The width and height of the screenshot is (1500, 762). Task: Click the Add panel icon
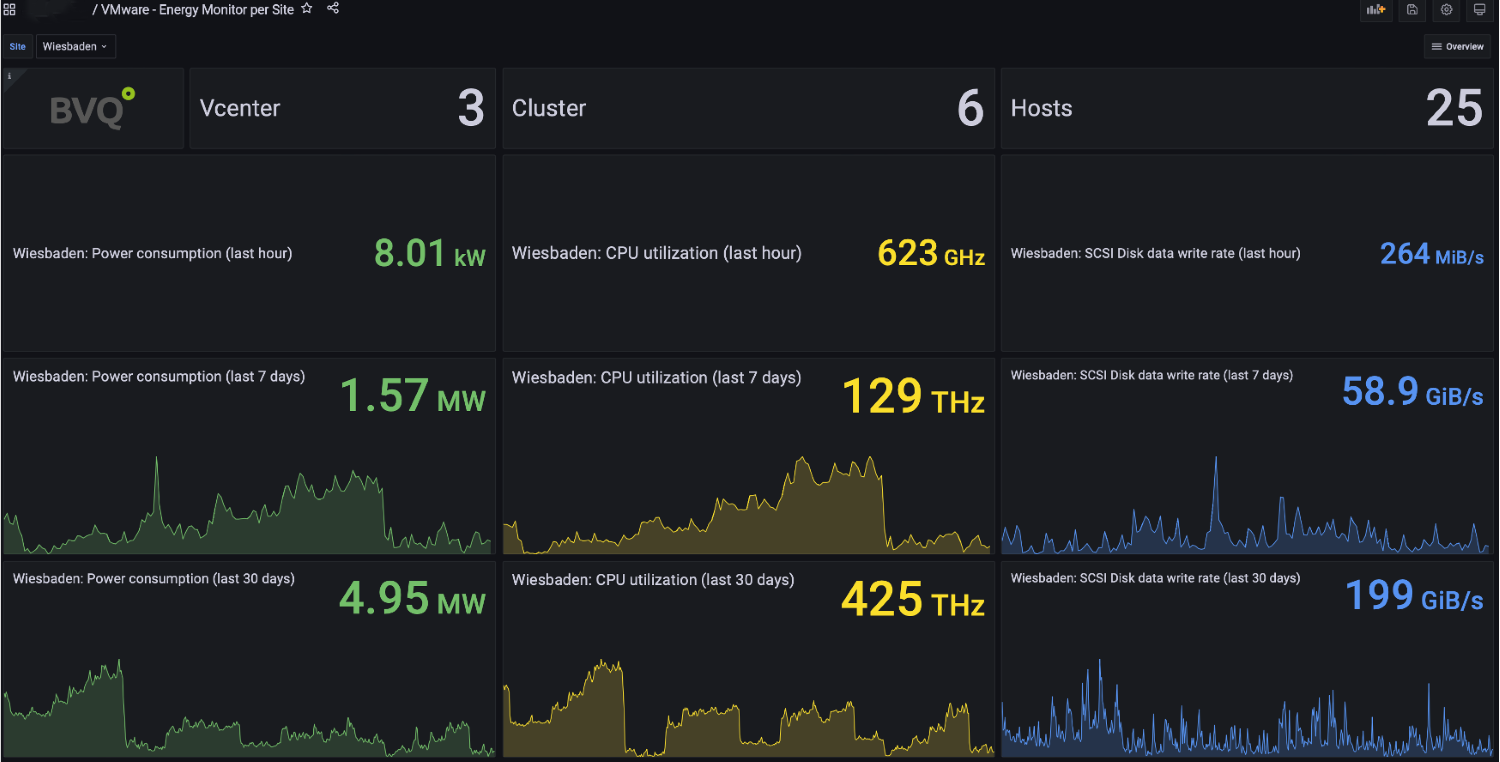click(1376, 10)
